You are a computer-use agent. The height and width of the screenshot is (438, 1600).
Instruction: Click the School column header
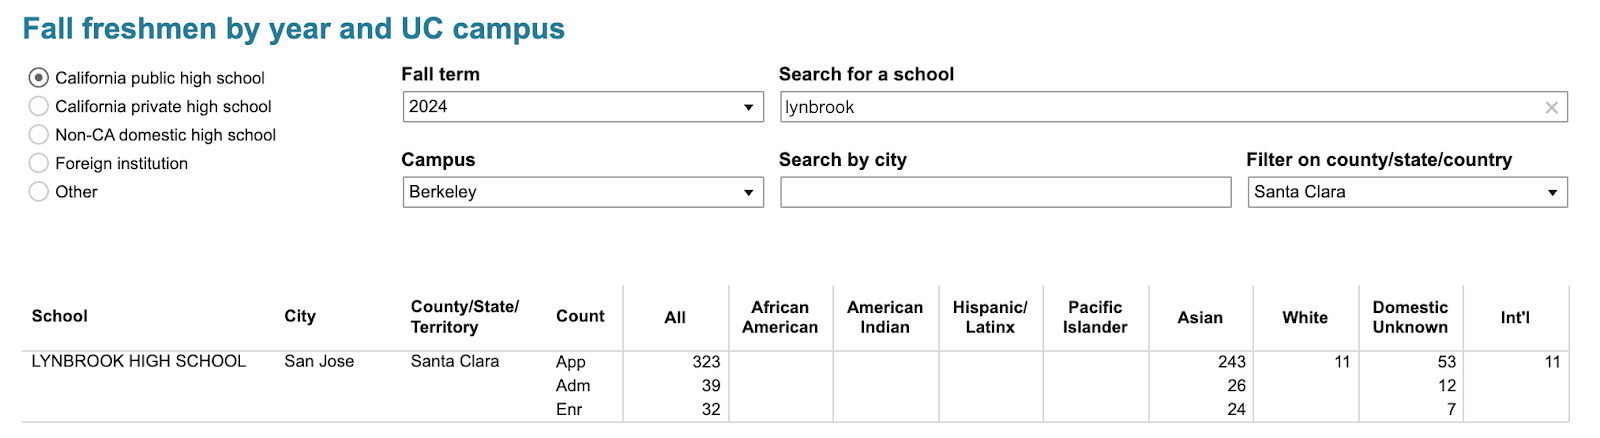click(x=60, y=316)
